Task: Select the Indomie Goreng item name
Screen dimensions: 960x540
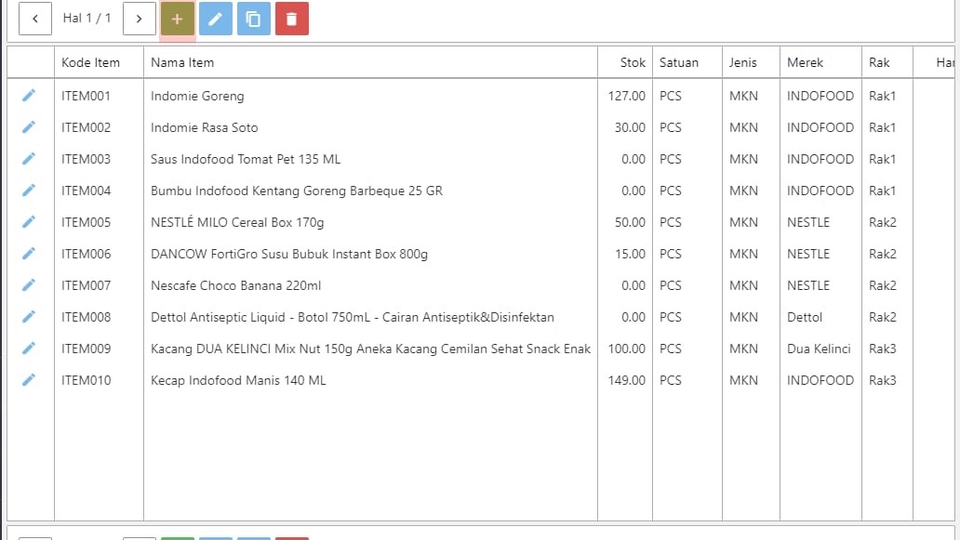Action: pos(197,96)
